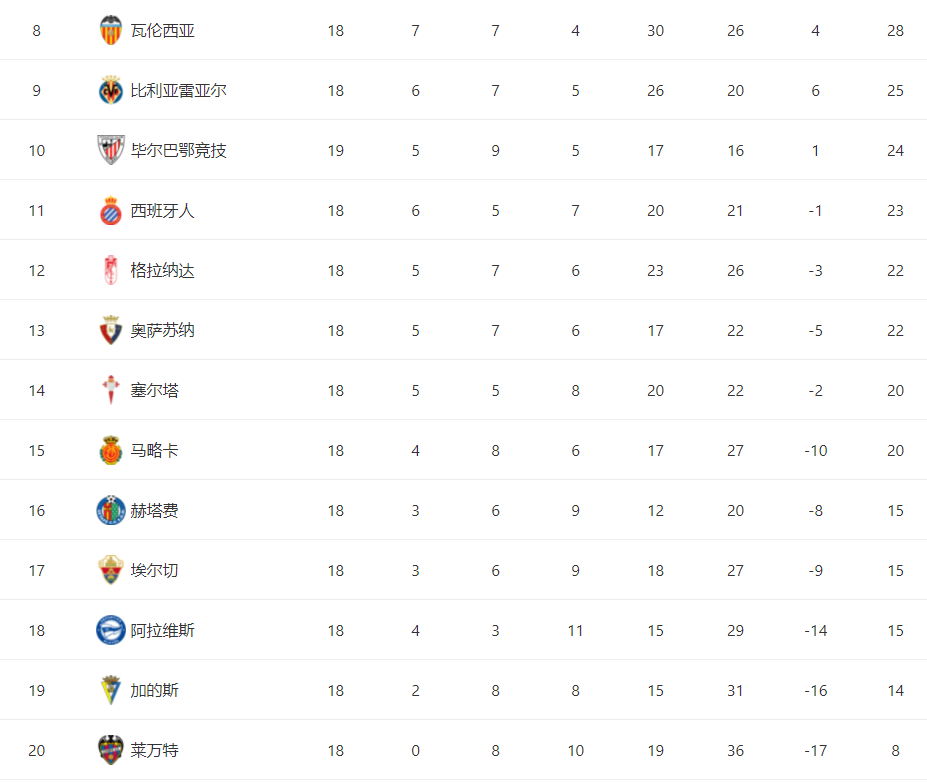
Task: Click the Mallorca crest icon
Action: 111,451
